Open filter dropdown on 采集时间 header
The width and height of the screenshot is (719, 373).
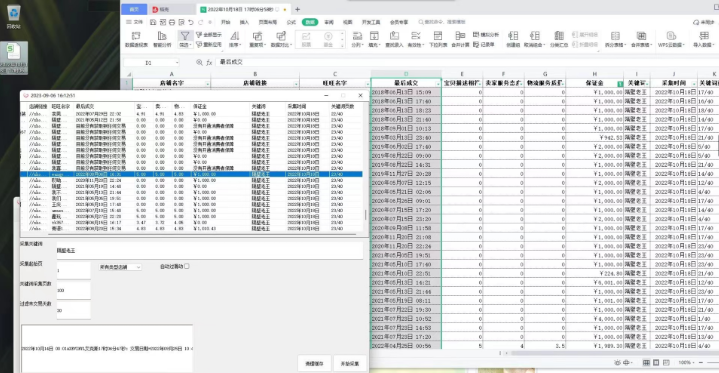pos(694,84)
